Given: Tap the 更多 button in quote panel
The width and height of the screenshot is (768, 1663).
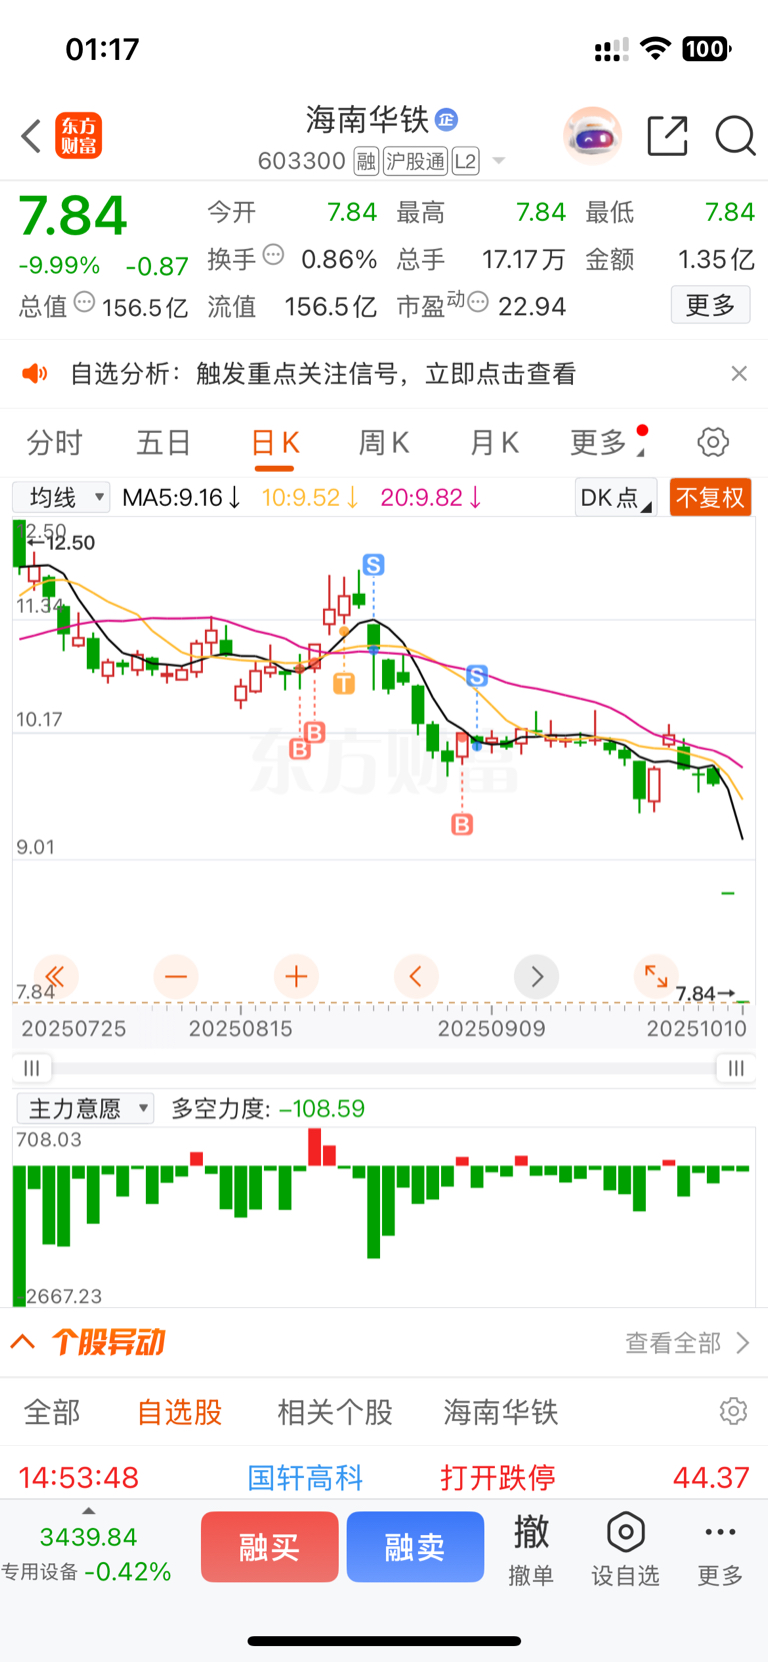Looking at the screenshot, I should pos(710,305).
